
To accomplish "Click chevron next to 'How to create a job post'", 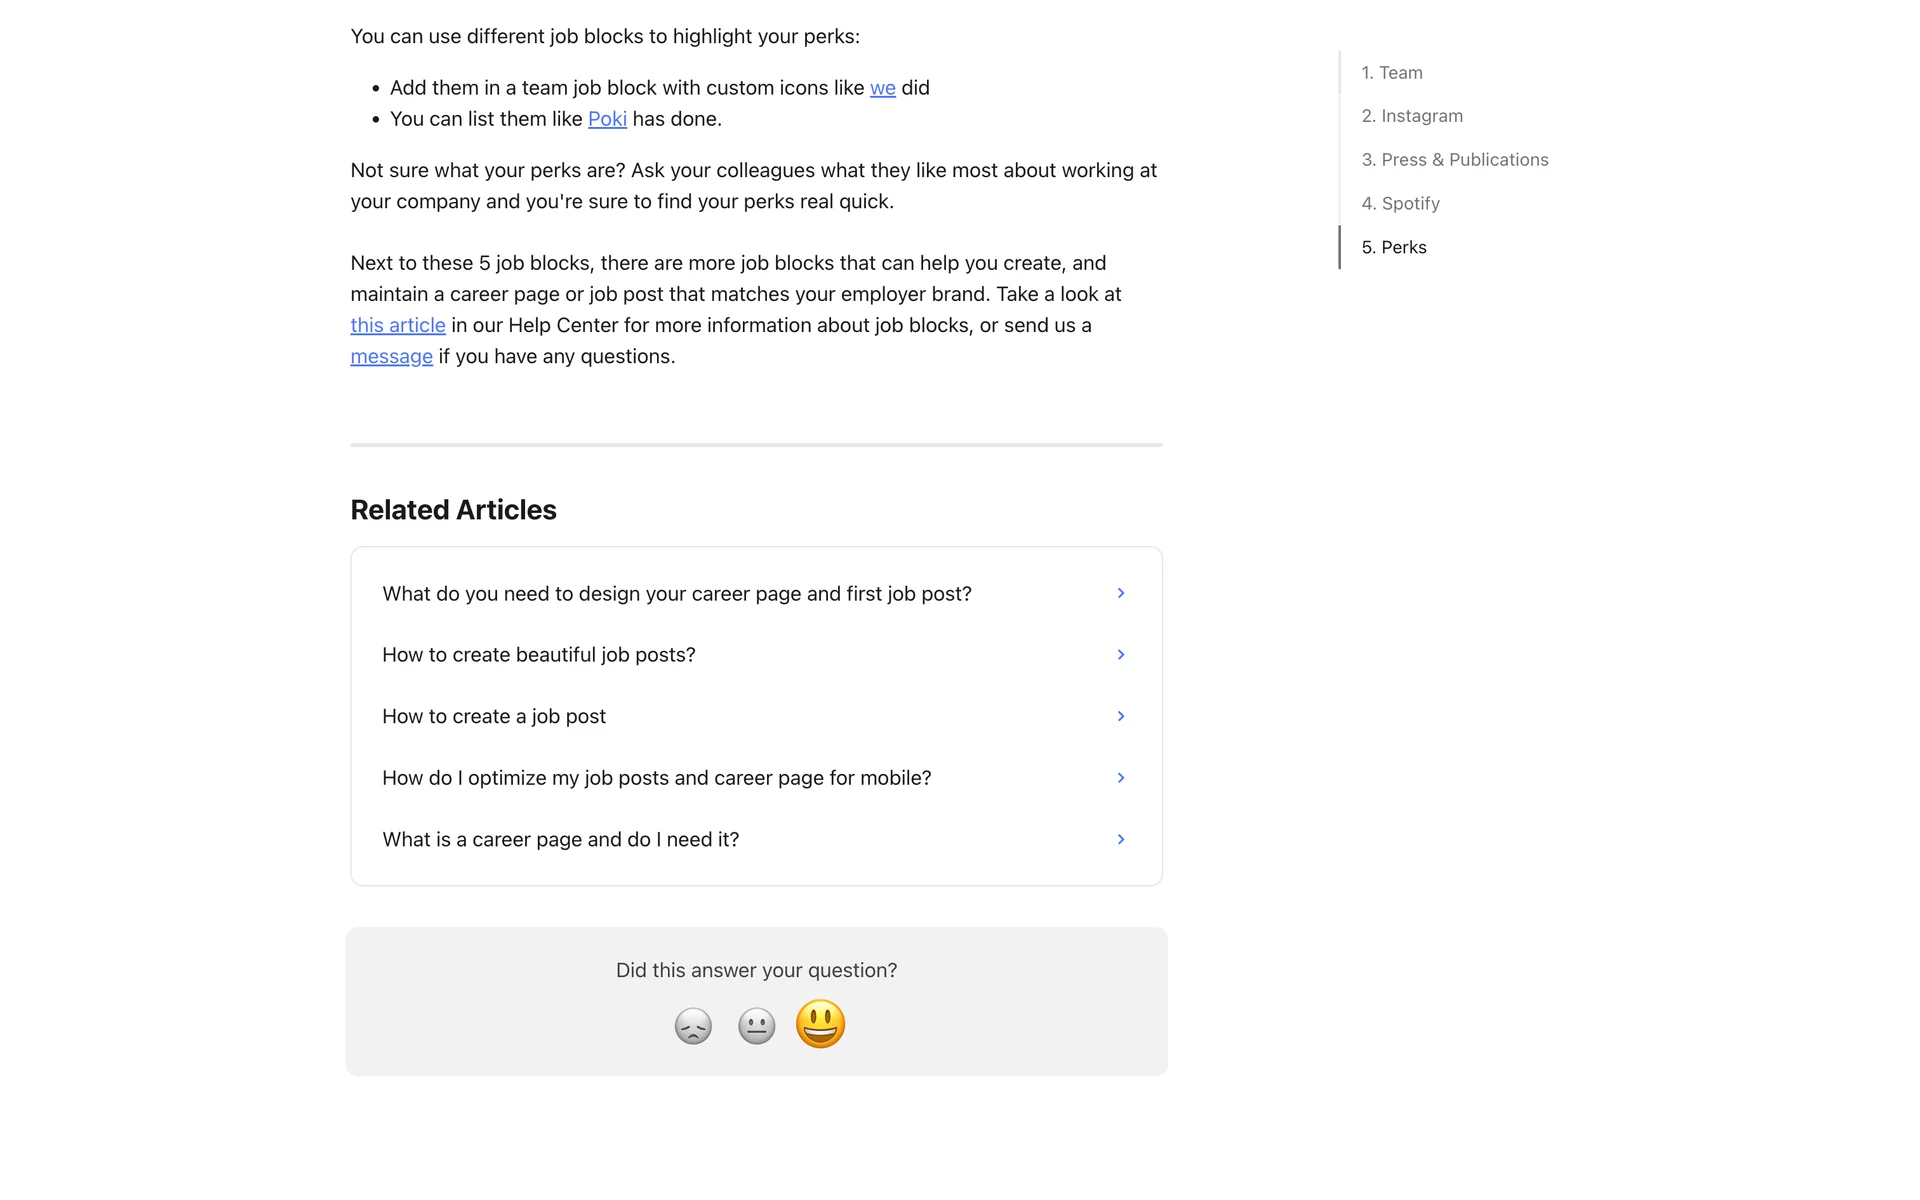I will [1121, 716].
